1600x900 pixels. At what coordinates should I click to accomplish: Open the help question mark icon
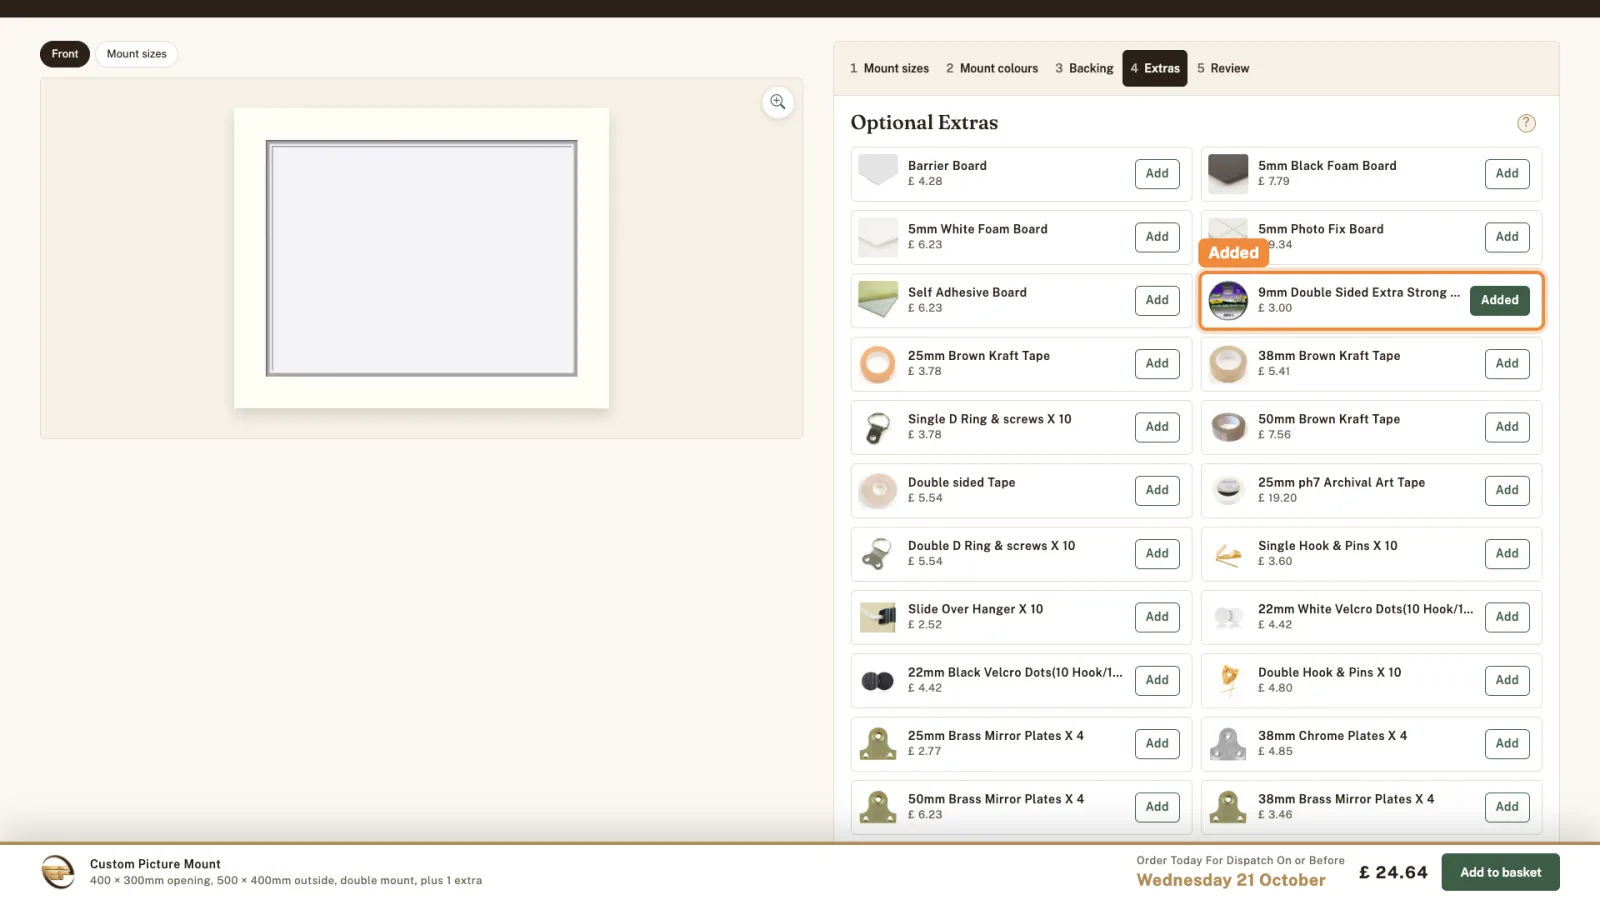coord(1526,123)
